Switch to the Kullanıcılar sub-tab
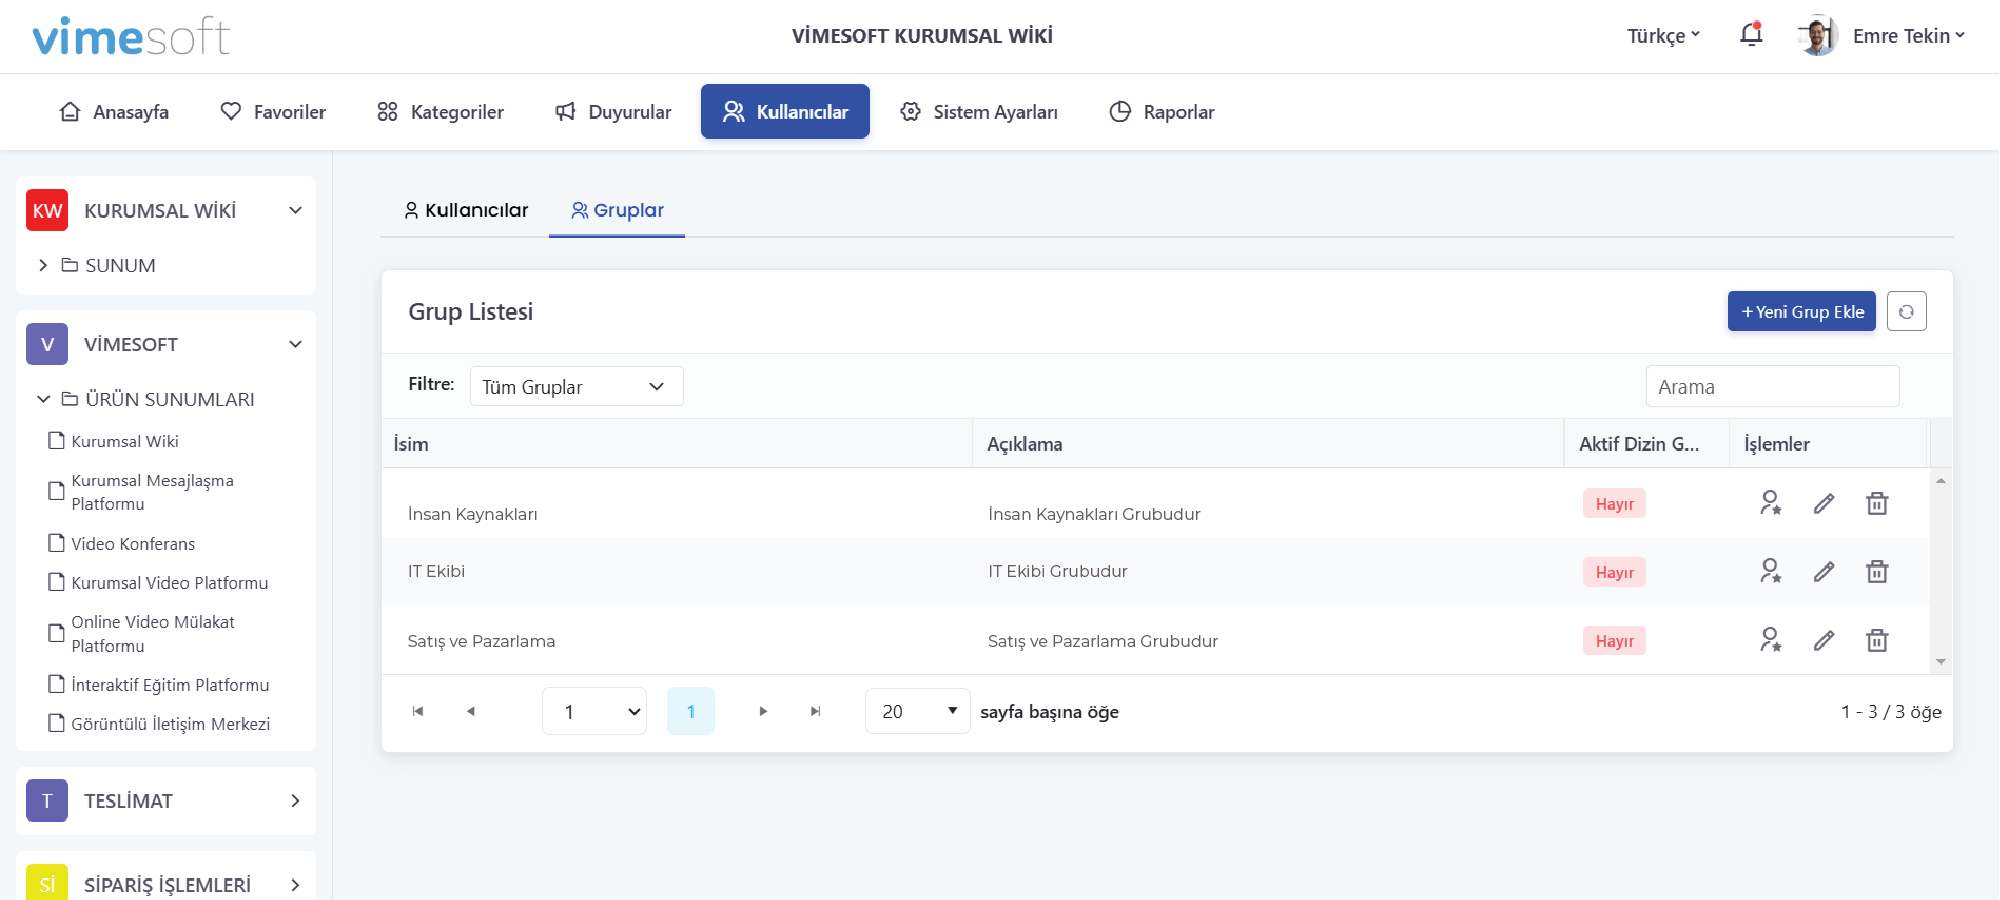The width and height of the screenshot is (2000, 900). click(465, 210)
